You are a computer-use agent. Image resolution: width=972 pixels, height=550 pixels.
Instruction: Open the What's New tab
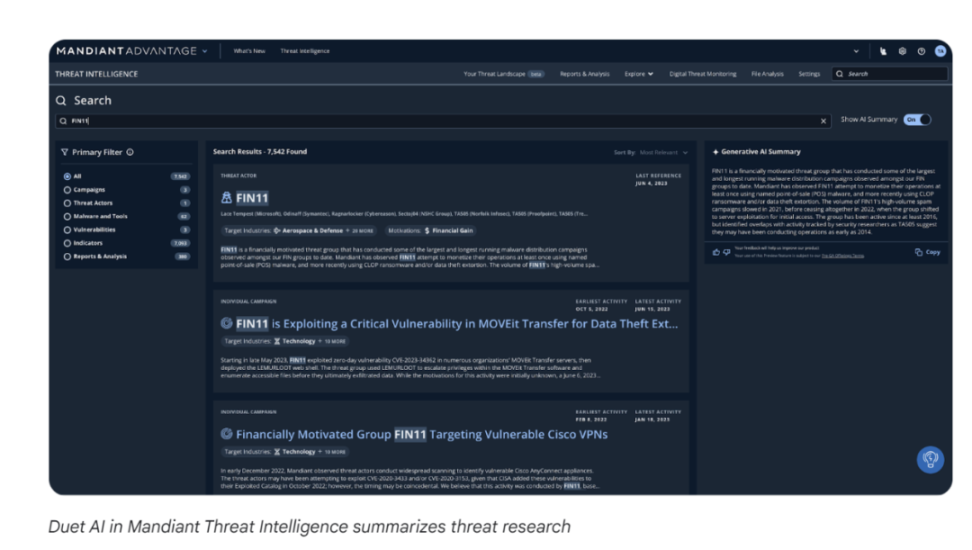[x=249, y=51]
